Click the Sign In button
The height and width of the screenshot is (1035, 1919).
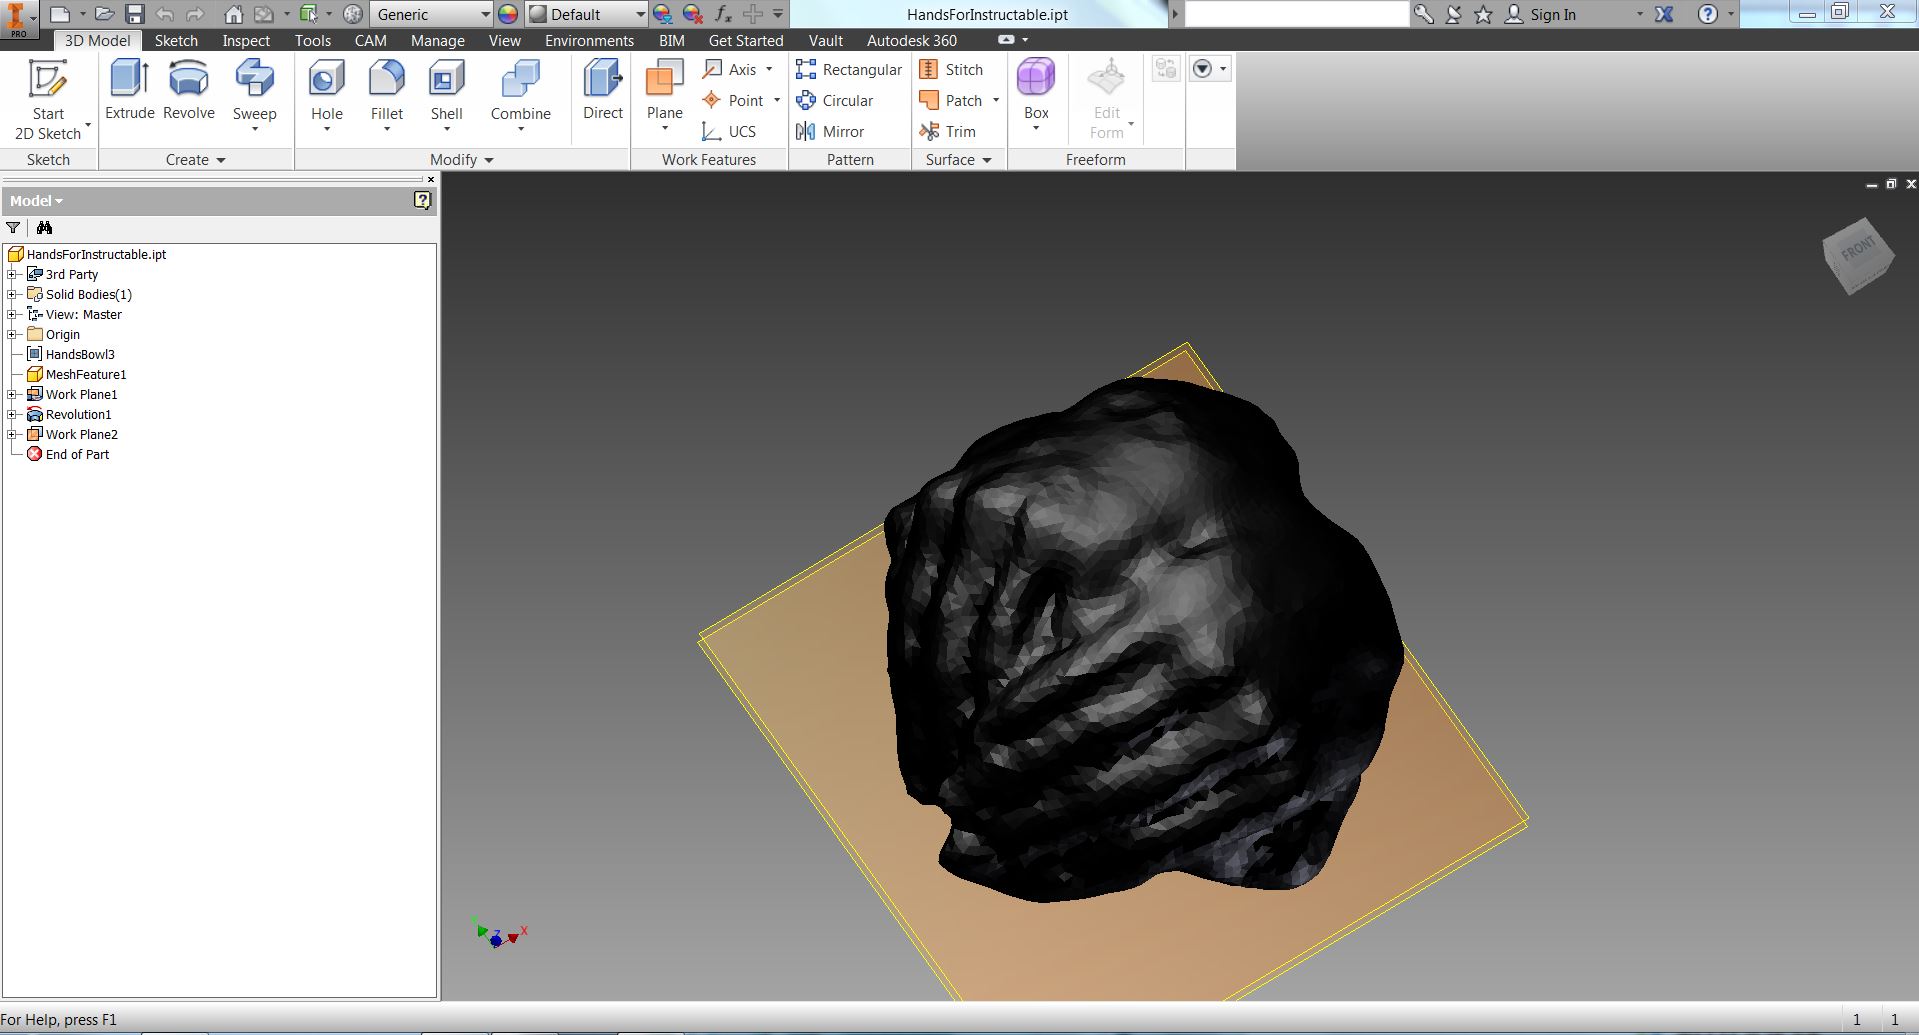pos(1541,14)
